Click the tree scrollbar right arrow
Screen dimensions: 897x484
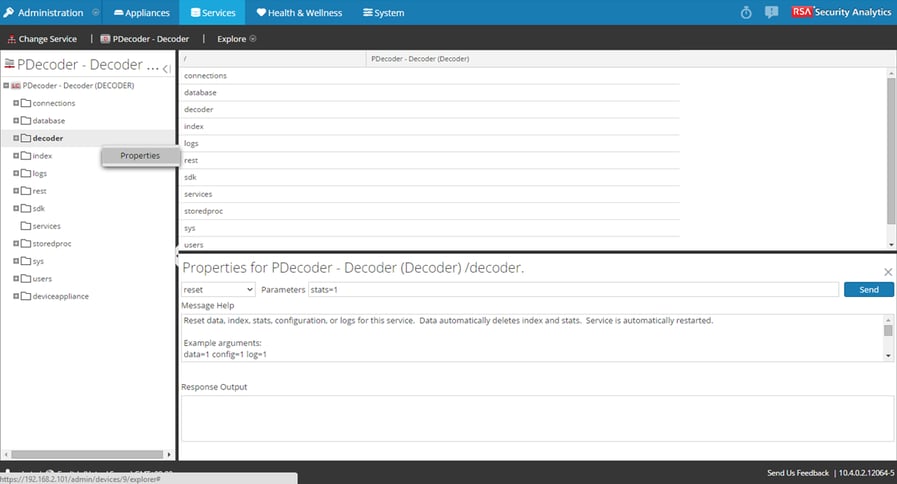169,454
